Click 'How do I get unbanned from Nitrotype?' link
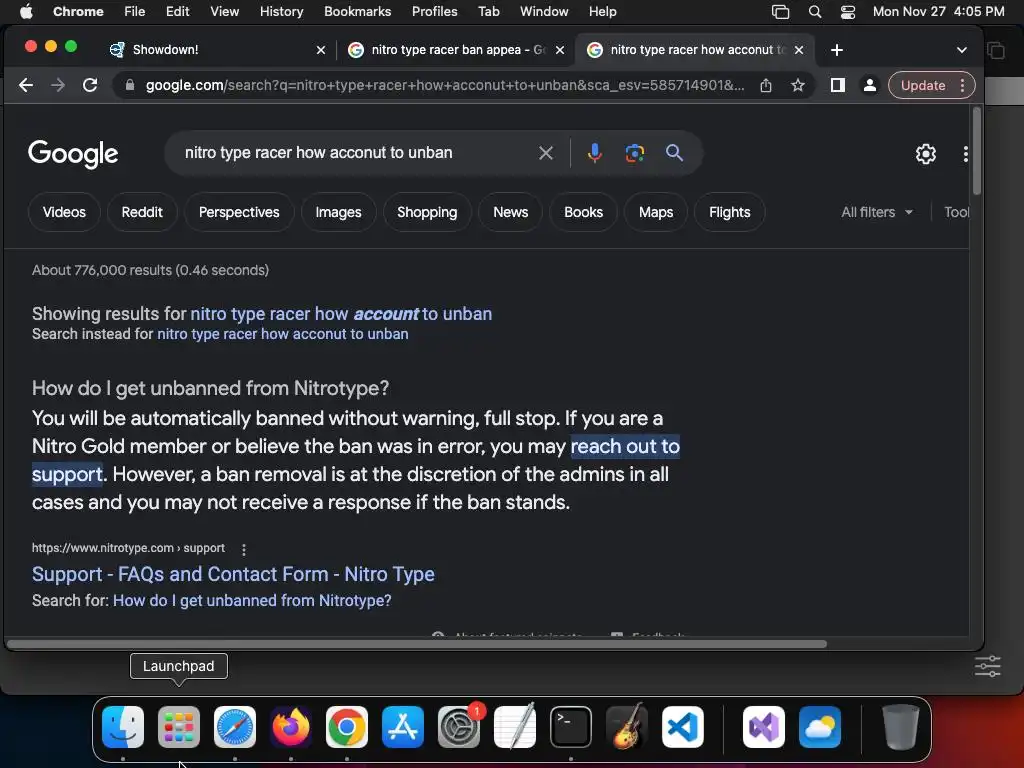This screenshot has width=1024, height=768. coord(252,600)
